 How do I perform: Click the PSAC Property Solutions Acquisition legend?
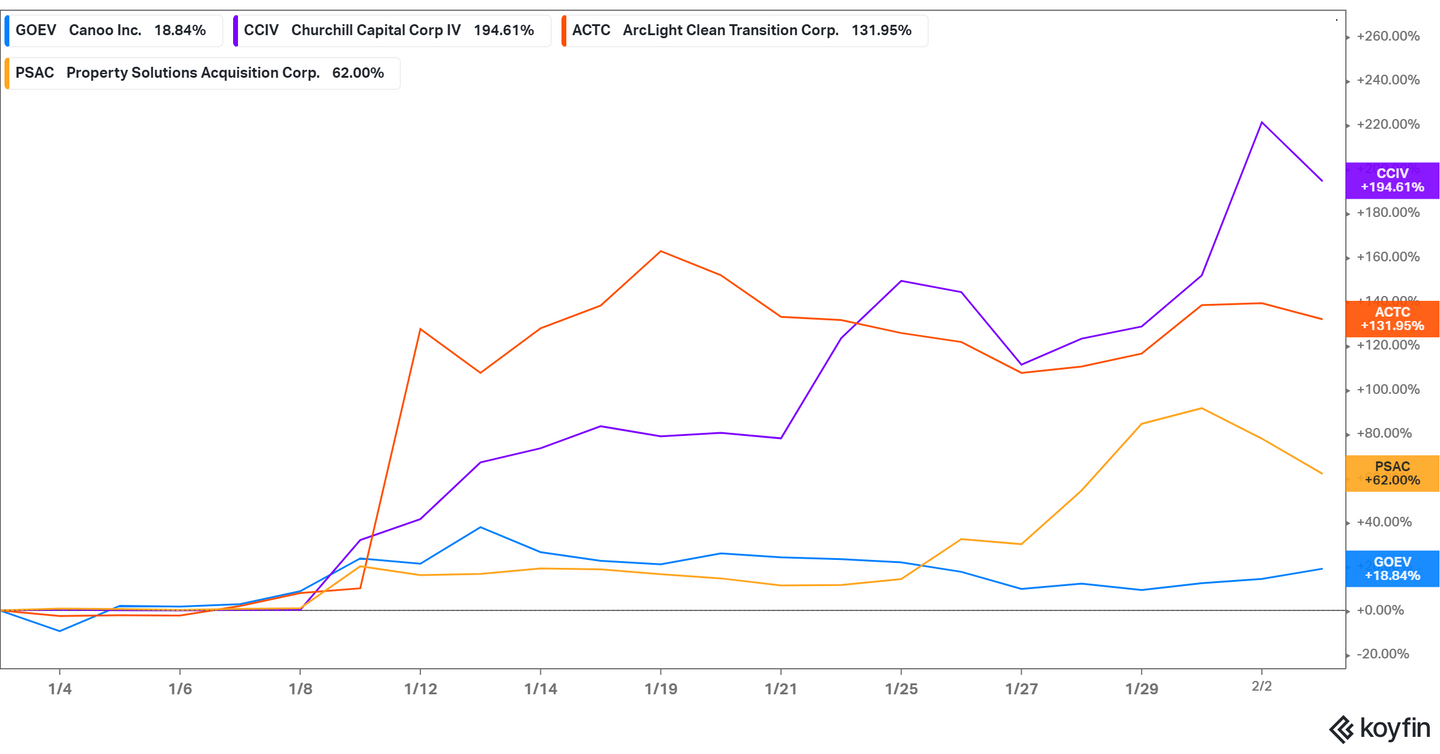point(200,73)
